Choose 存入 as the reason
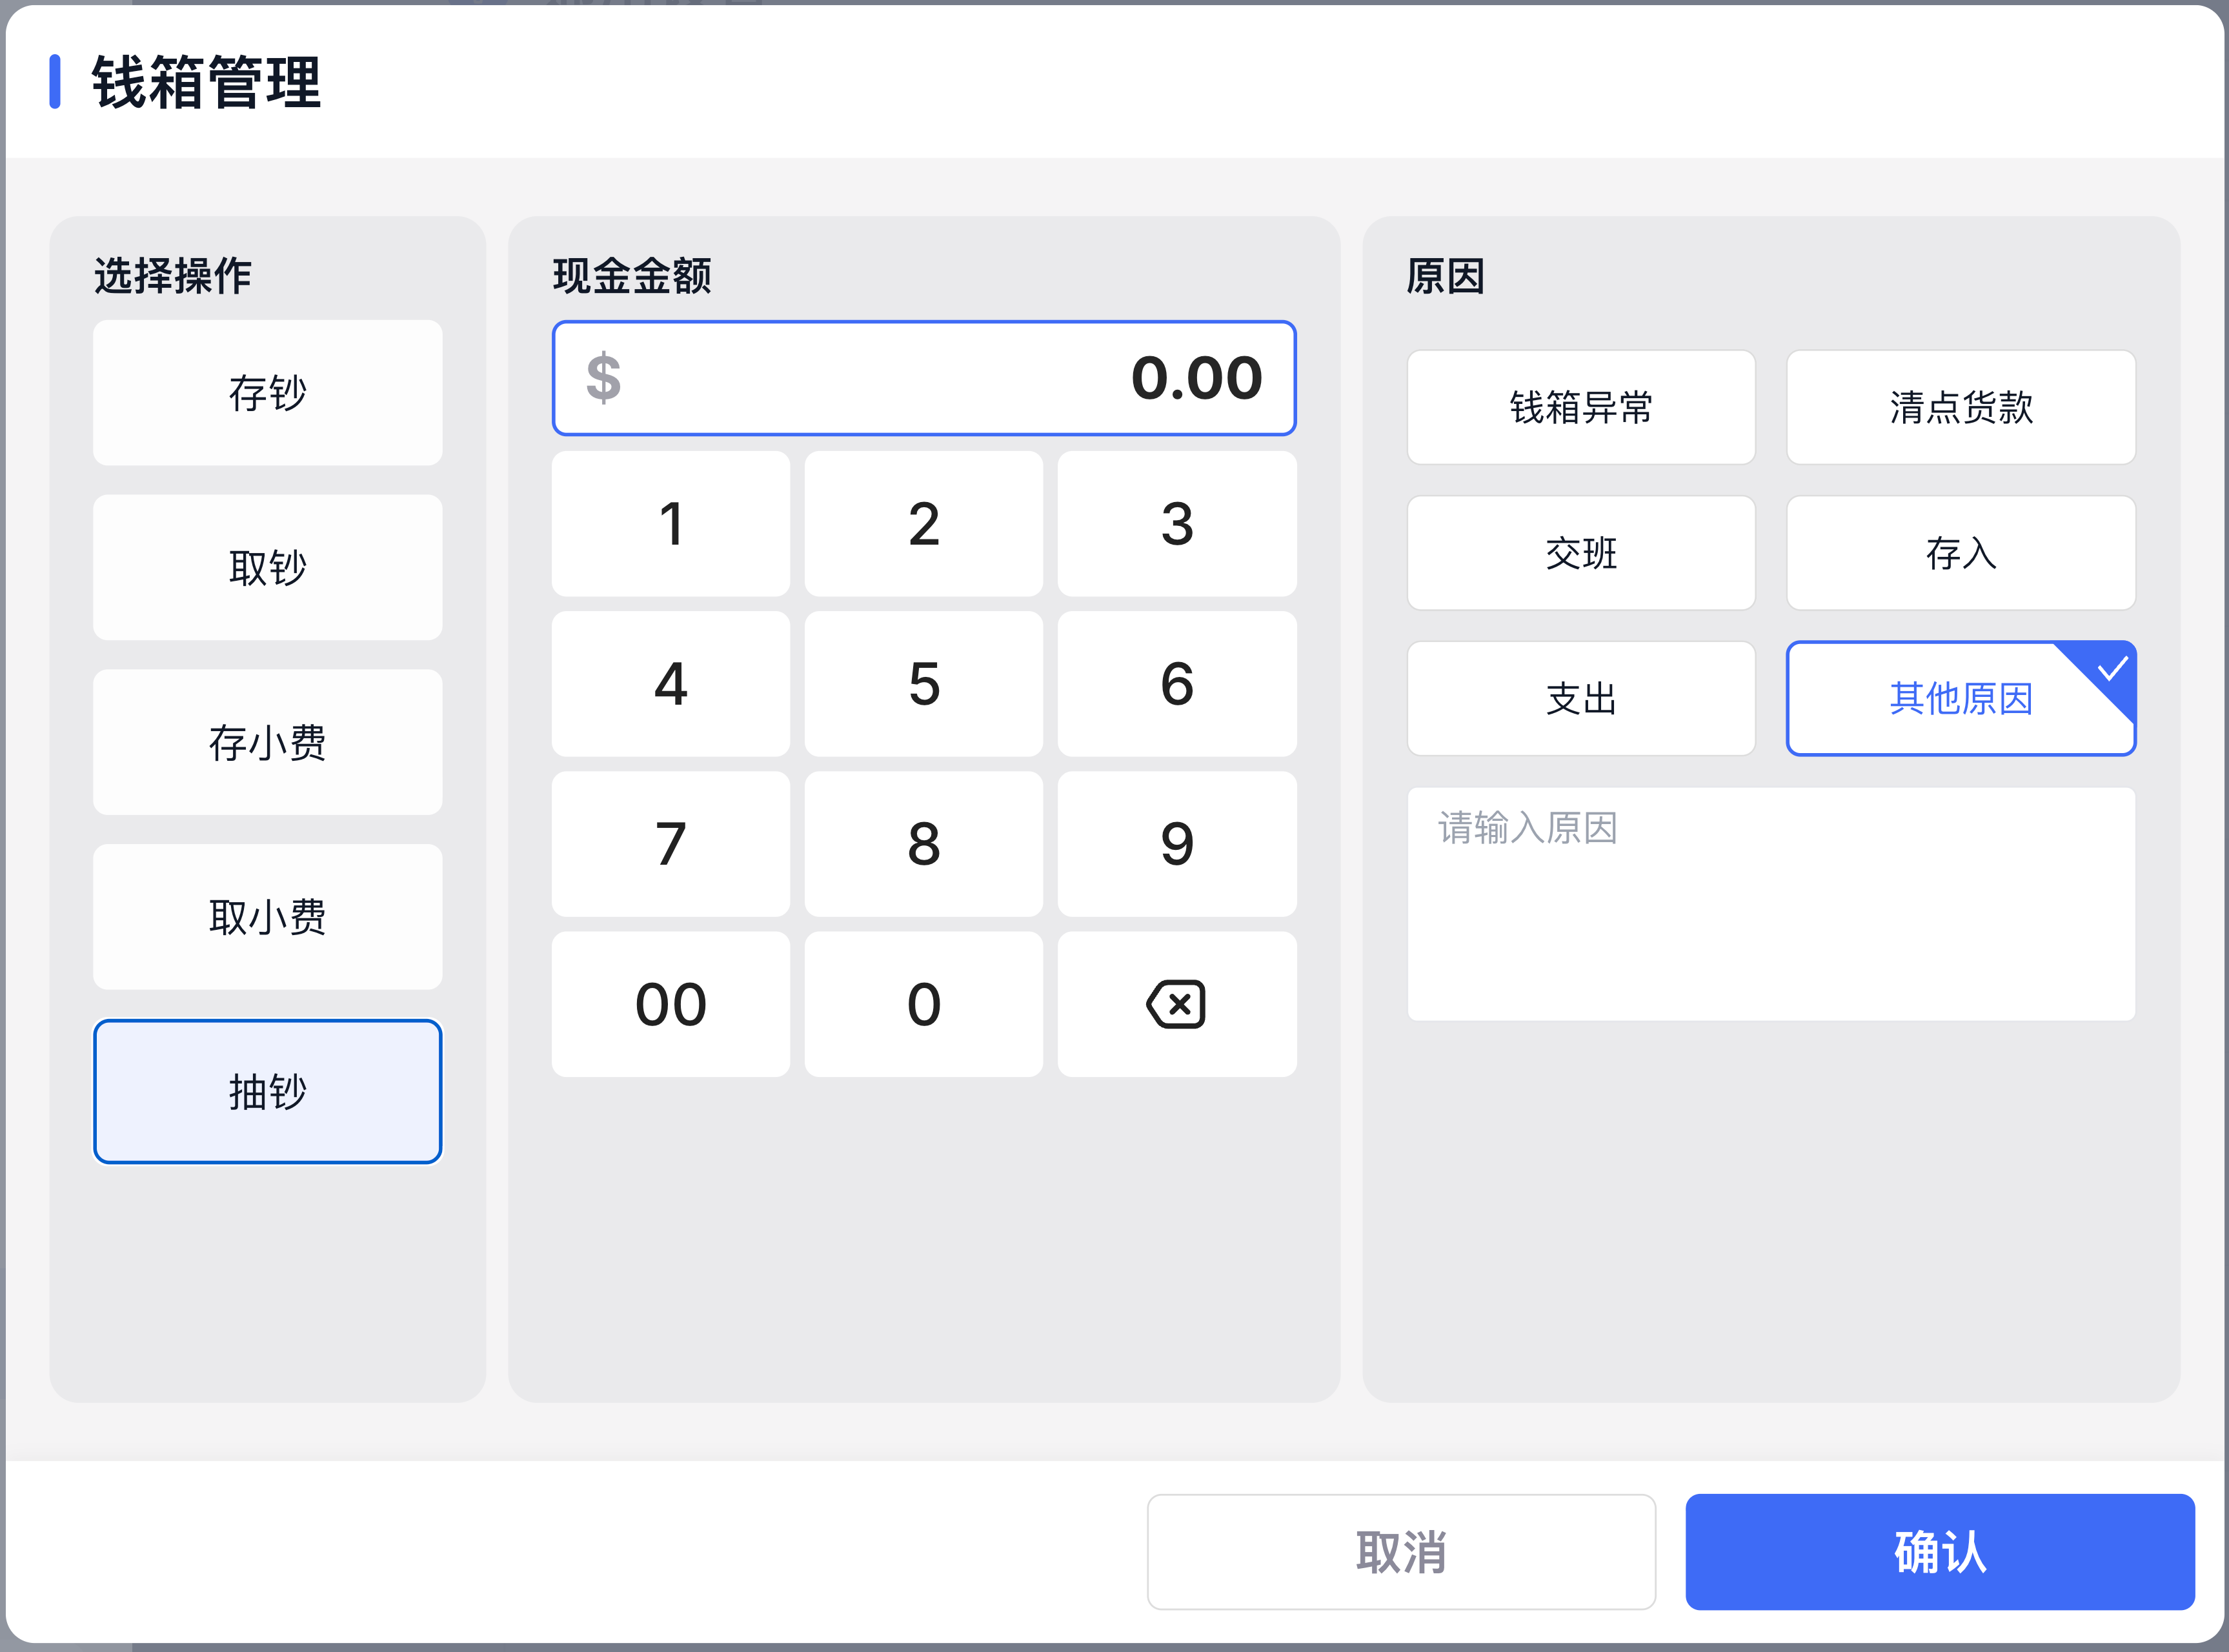The image size is (2229, 1652). point(1960,553)
